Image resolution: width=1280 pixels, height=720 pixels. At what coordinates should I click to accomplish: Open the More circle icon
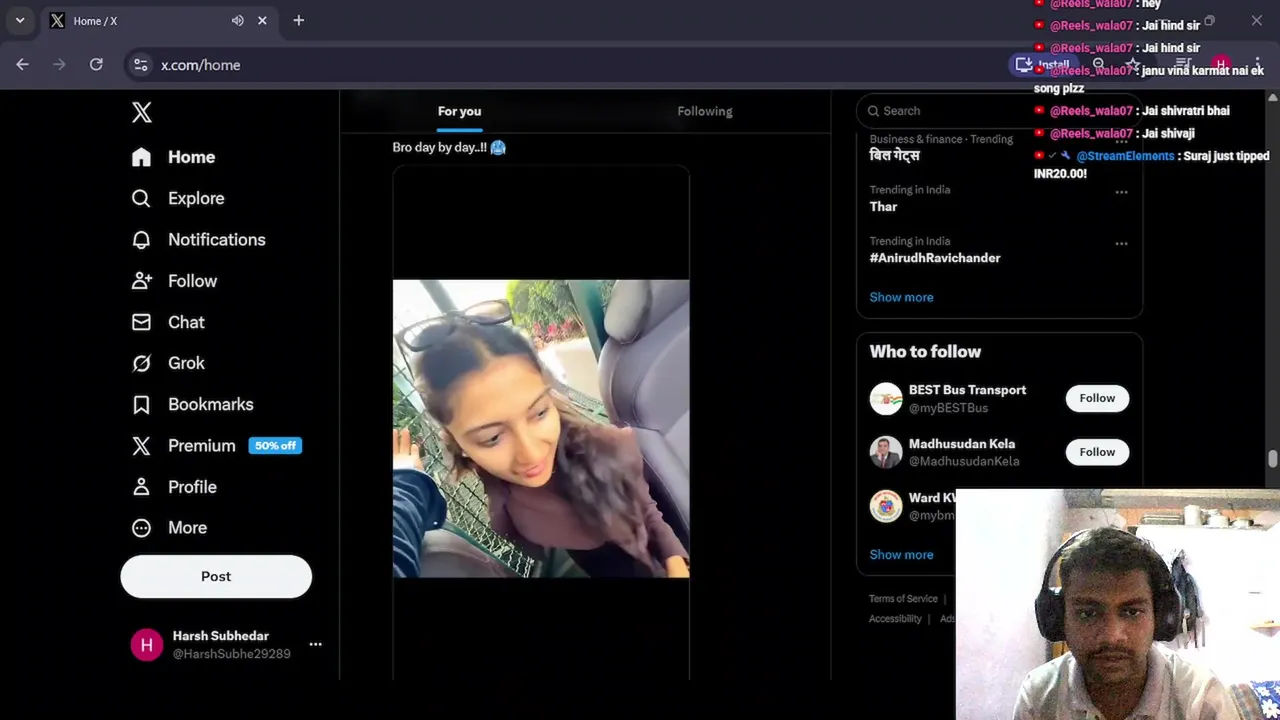coord(141,528)
